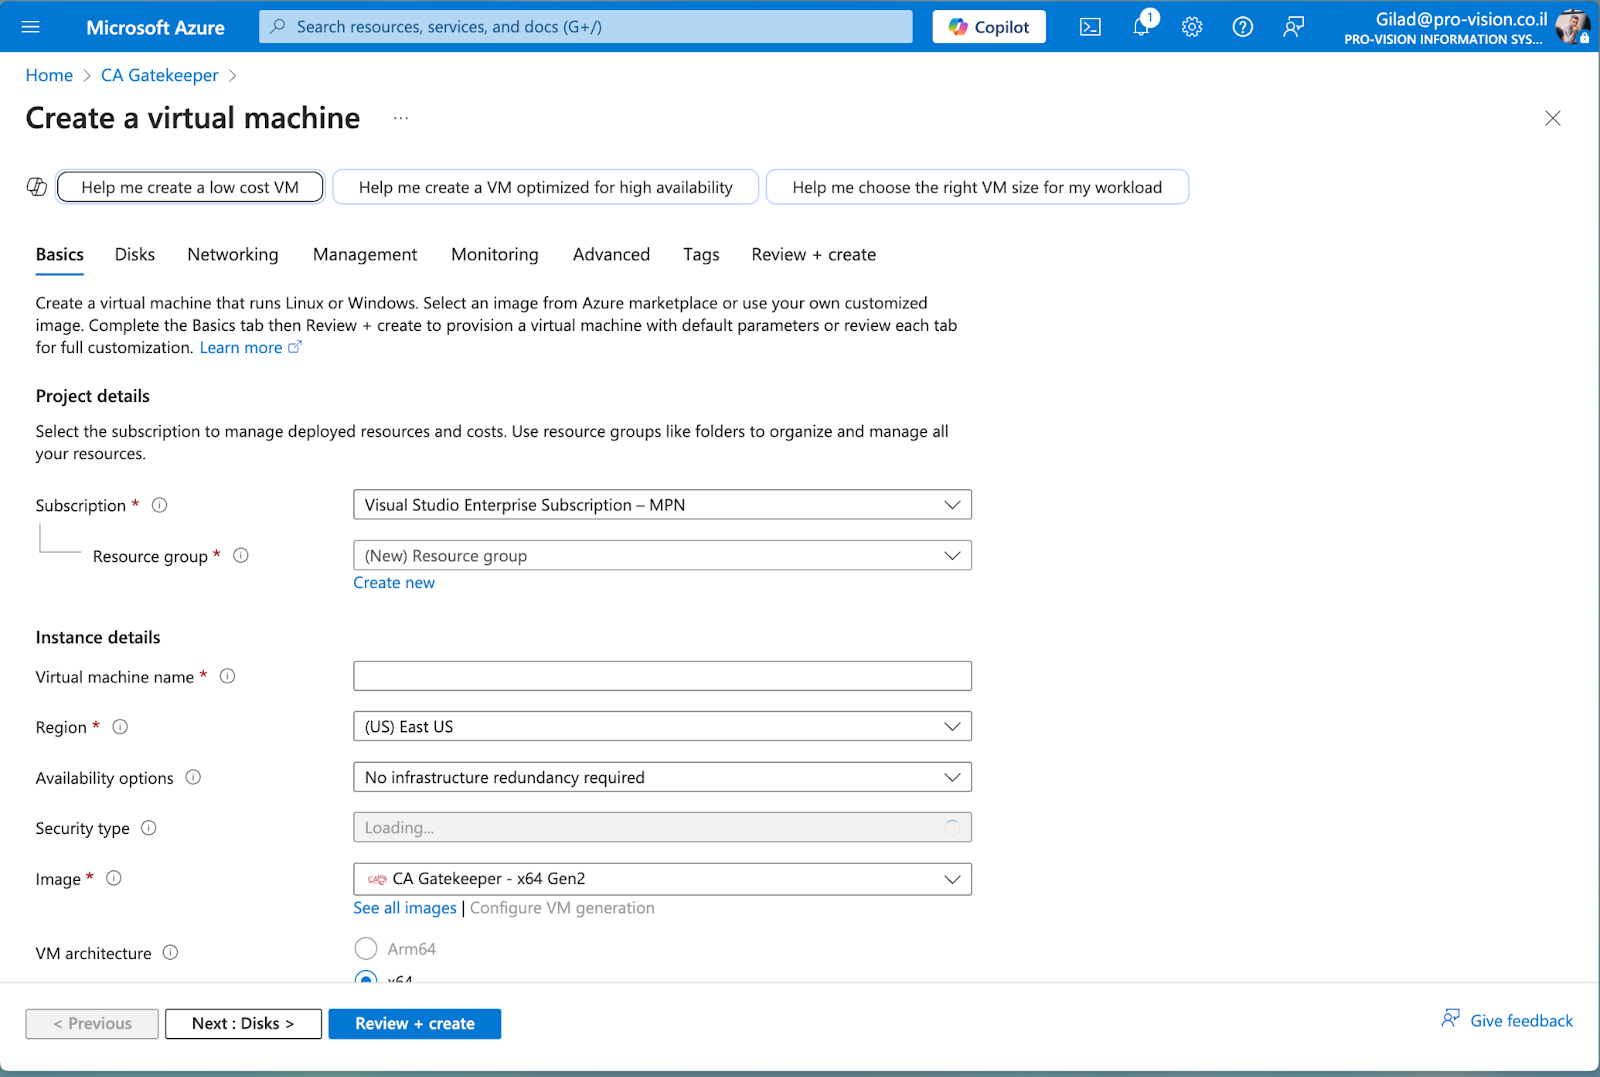Image resolution: width=1600 pixels, height=1077 pixels.
Task: Select the Arm64 architecture radio button
Action: point(366,948)
